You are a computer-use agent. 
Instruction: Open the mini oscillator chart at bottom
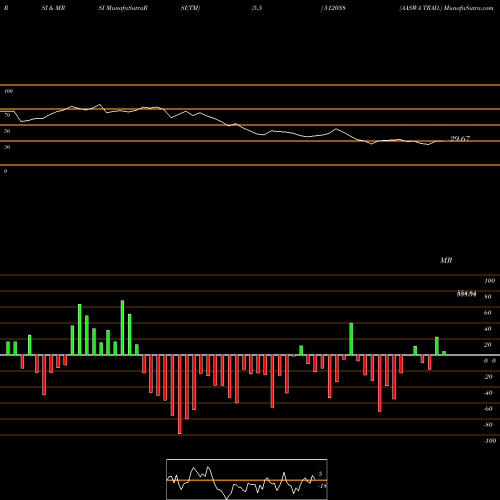247,479
